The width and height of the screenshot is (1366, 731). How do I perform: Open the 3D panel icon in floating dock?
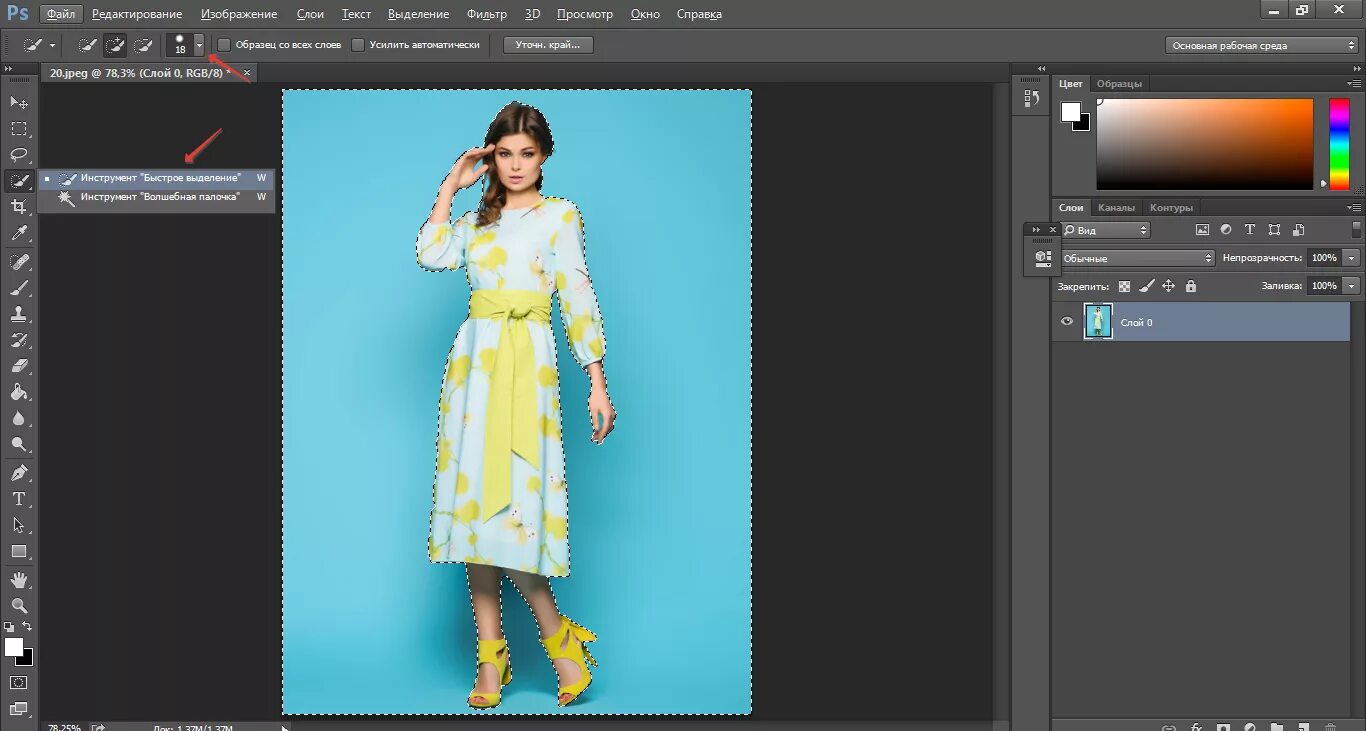(1042, 258)
